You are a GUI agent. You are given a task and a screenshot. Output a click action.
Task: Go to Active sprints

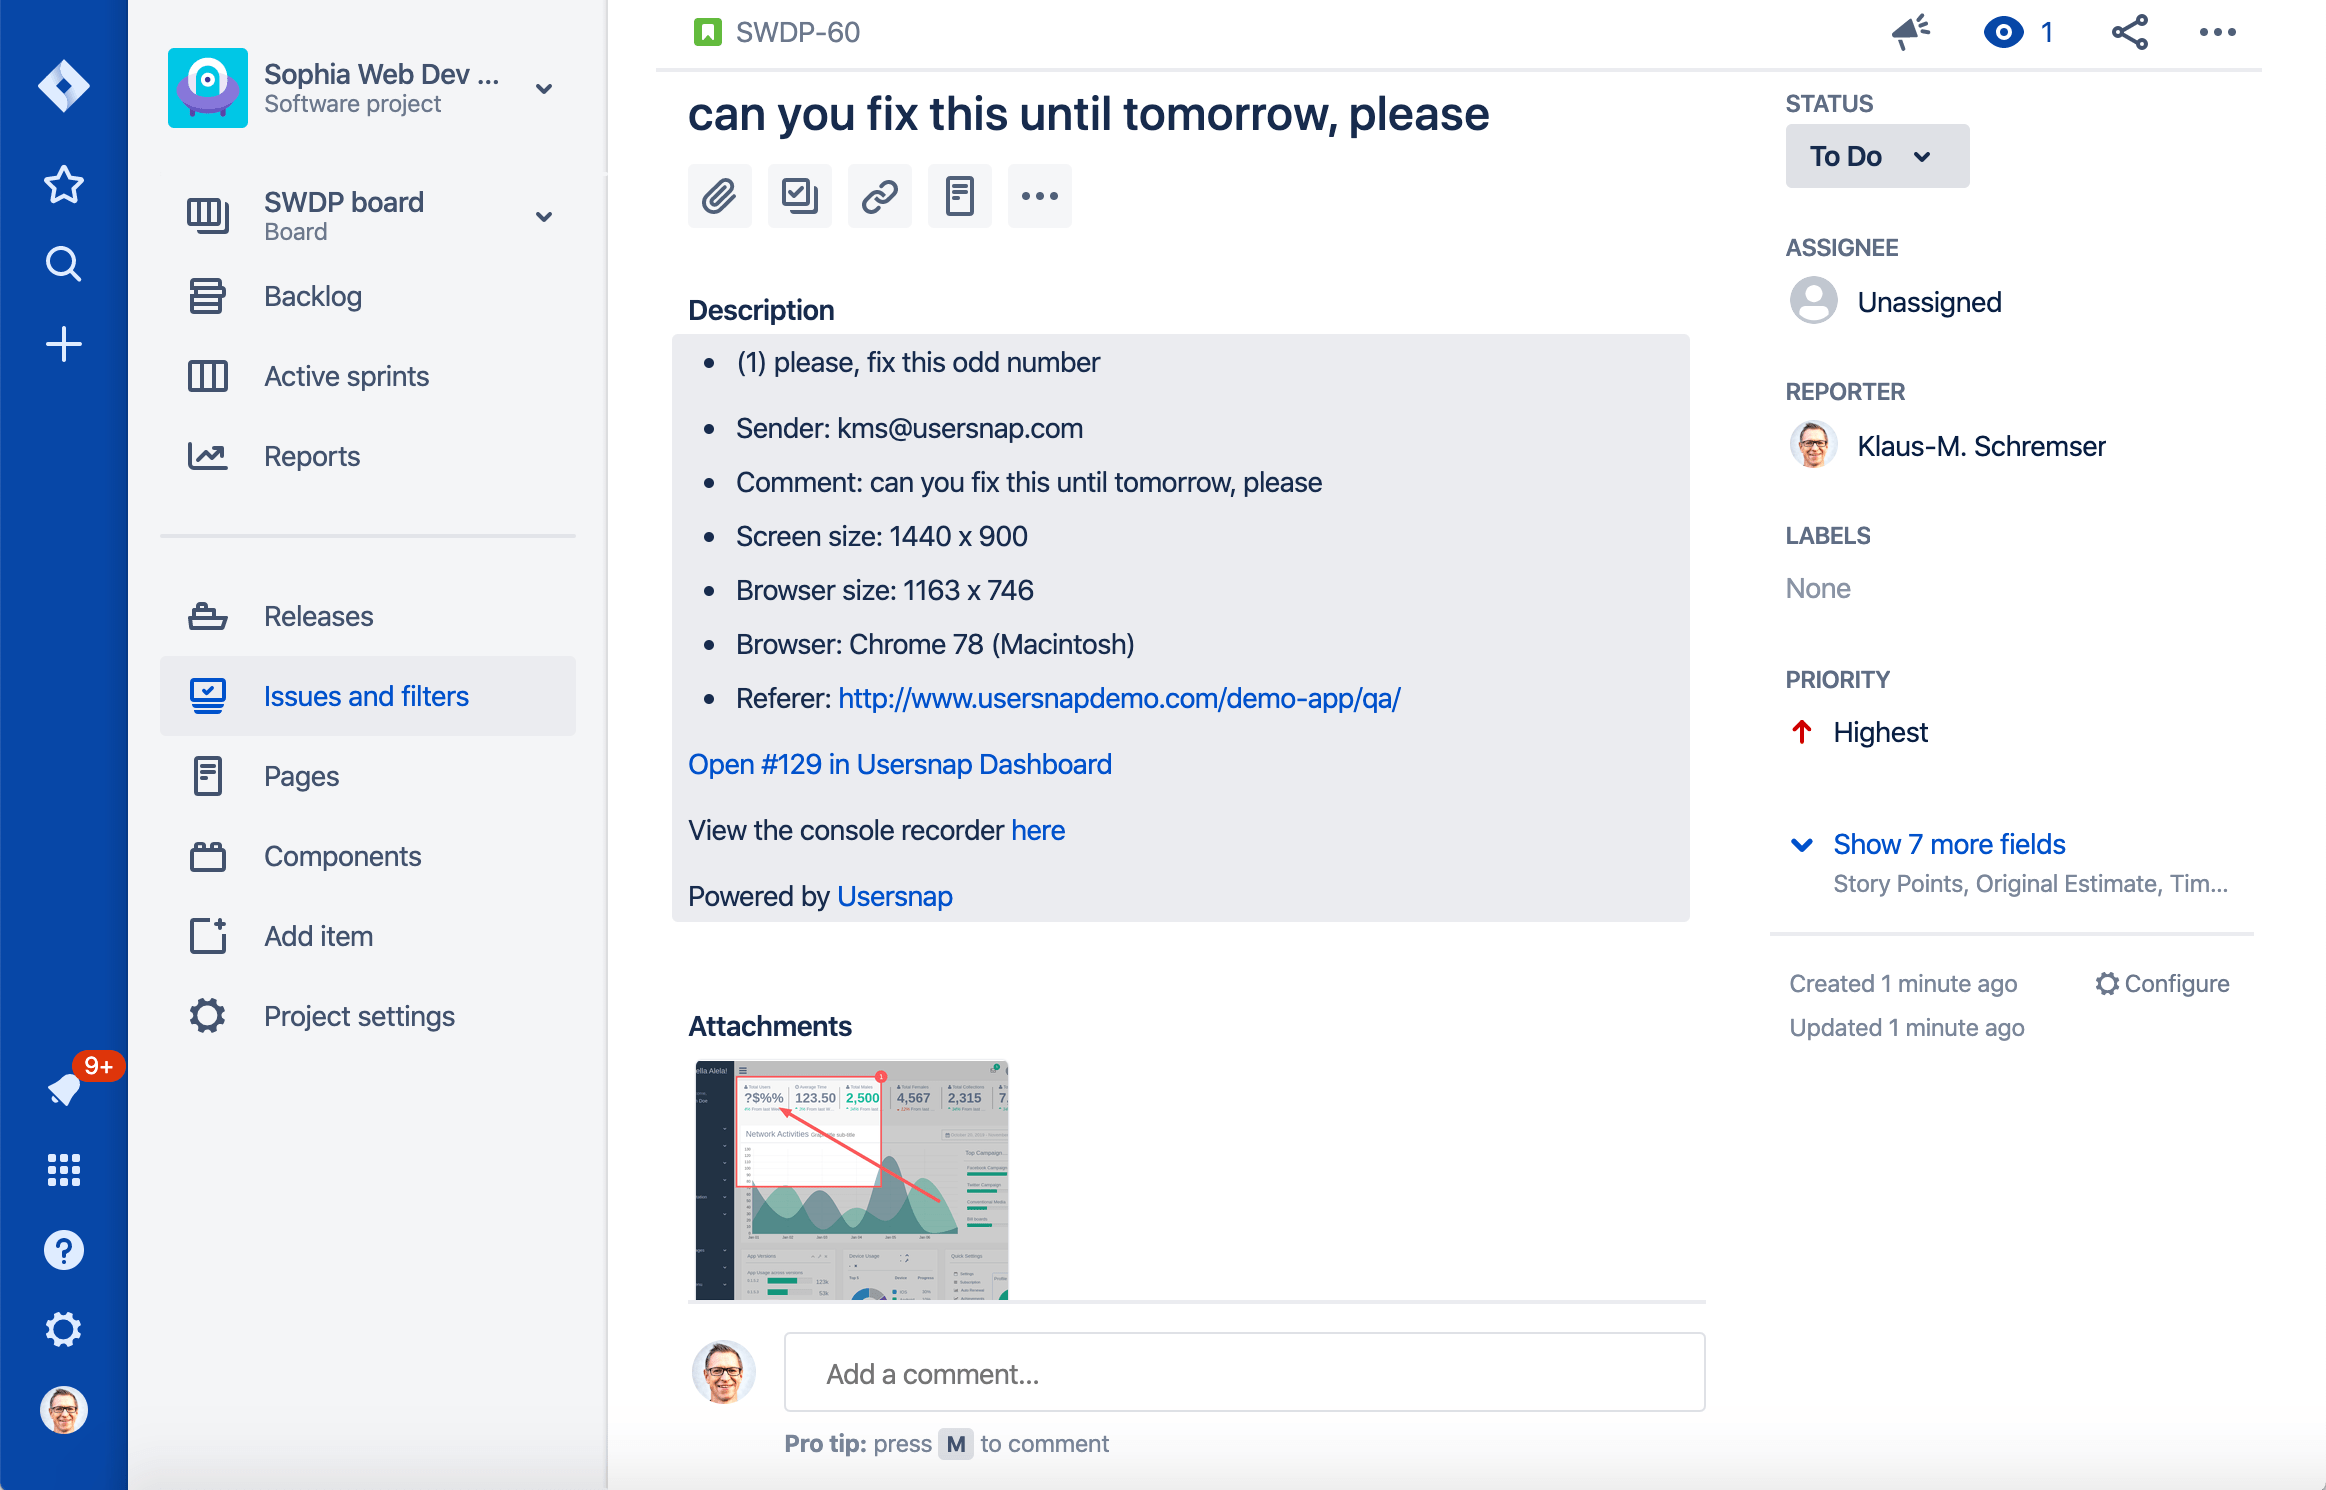pyautogui.click(x=346, y=376)
